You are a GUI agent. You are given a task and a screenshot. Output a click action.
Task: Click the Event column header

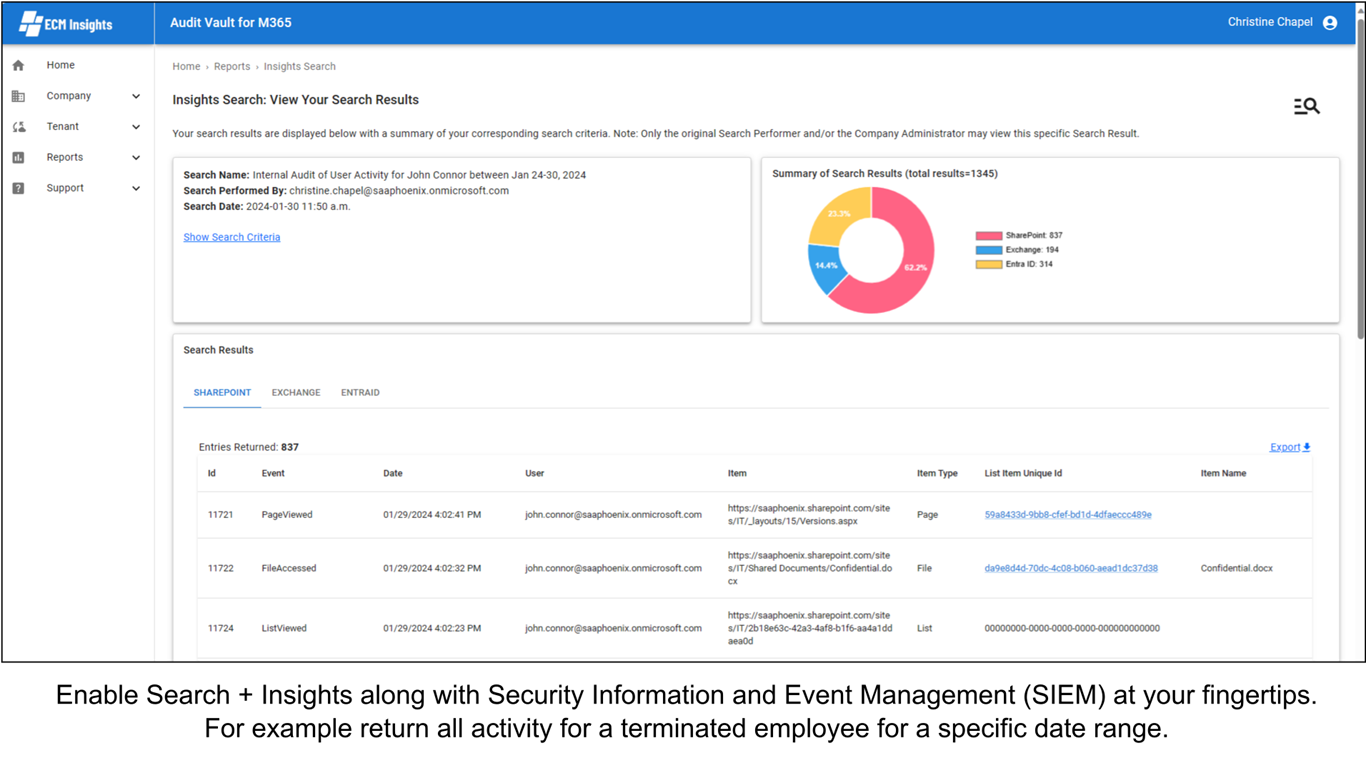[273, 474]
